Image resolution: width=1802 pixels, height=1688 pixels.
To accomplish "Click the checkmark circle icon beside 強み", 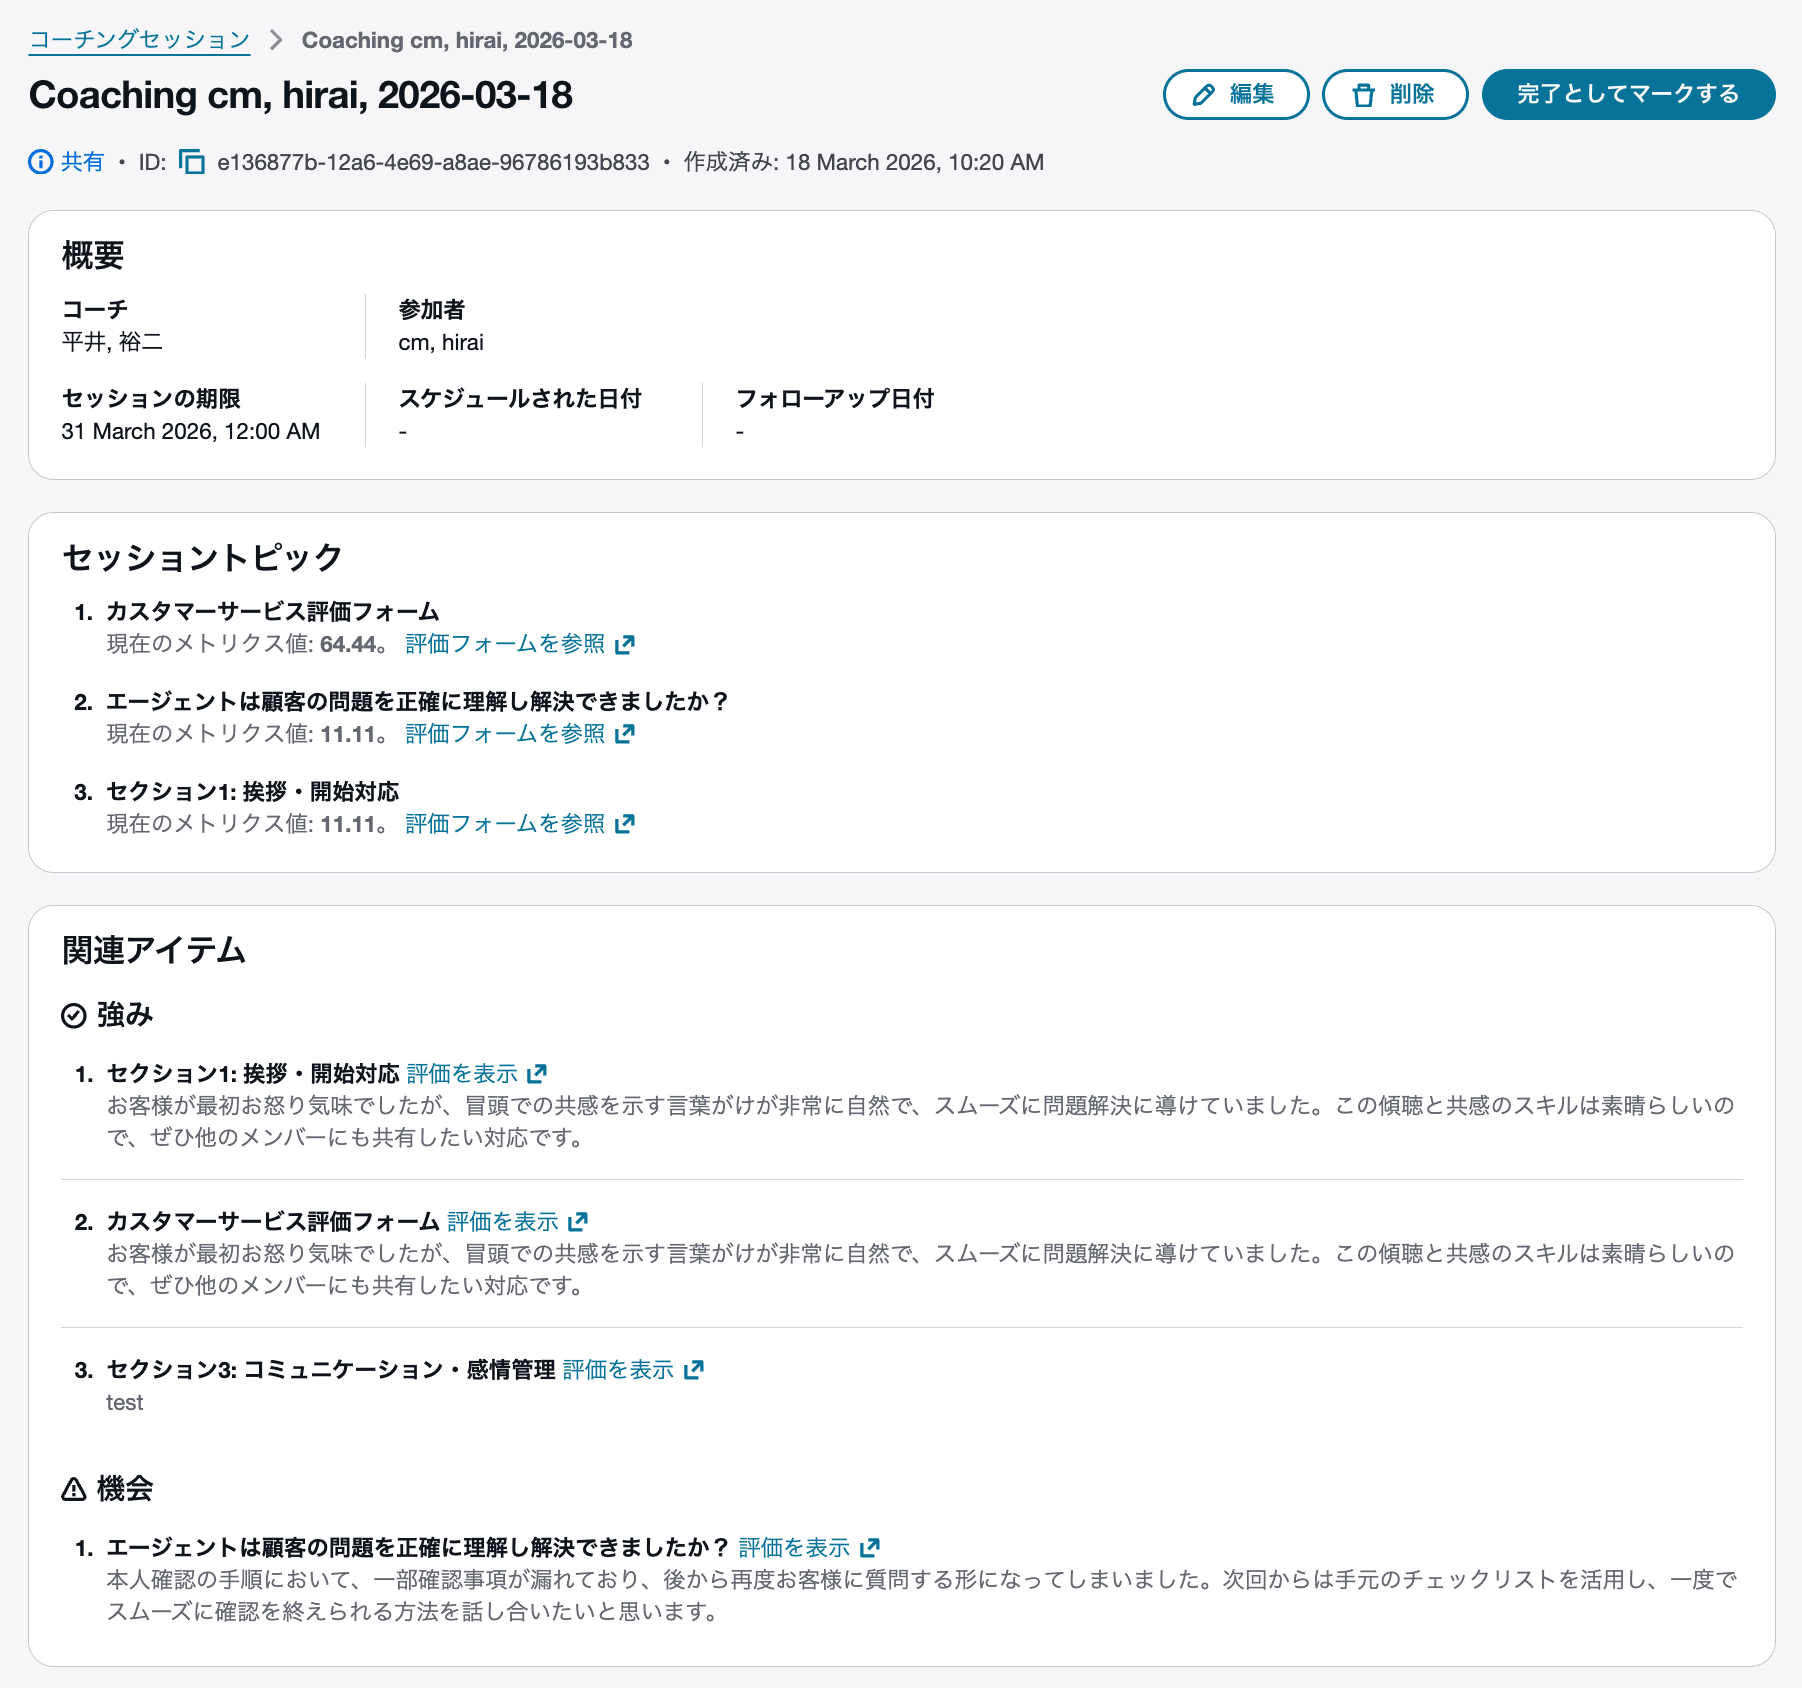I will pos(72,1015).
